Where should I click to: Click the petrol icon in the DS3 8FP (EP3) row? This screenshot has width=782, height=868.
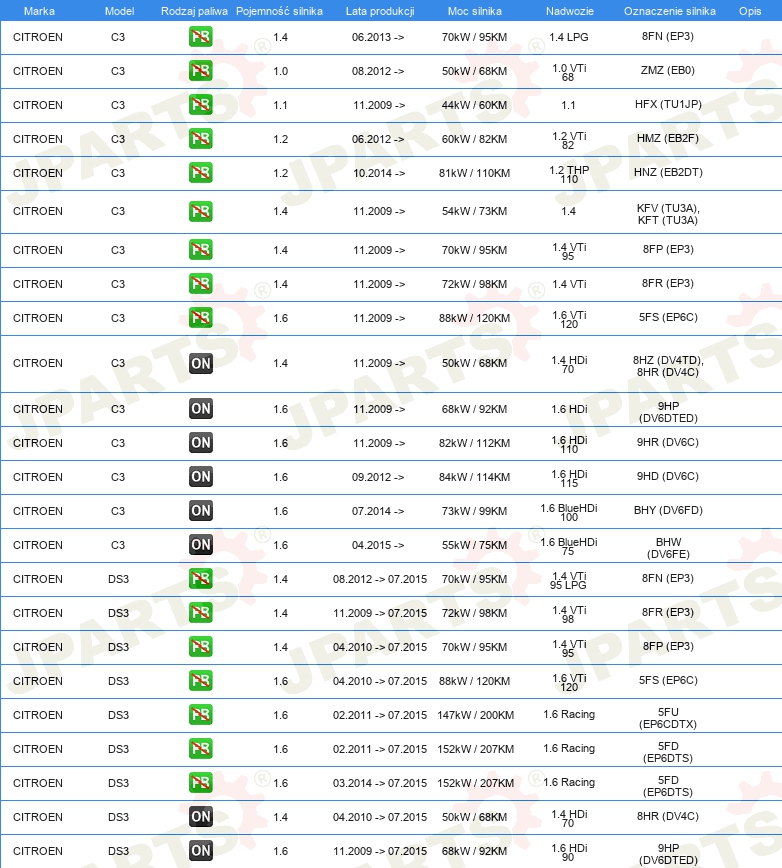click(200, 647)
